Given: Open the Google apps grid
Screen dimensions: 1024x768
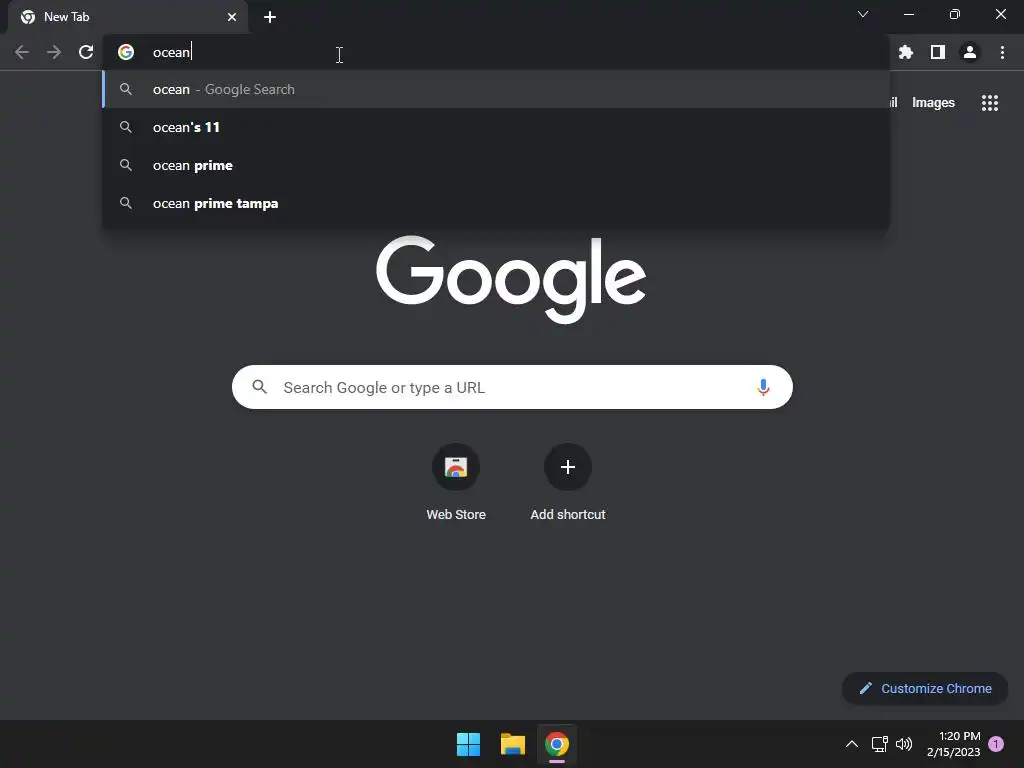Looking at the screenshot, I should 990,103.
